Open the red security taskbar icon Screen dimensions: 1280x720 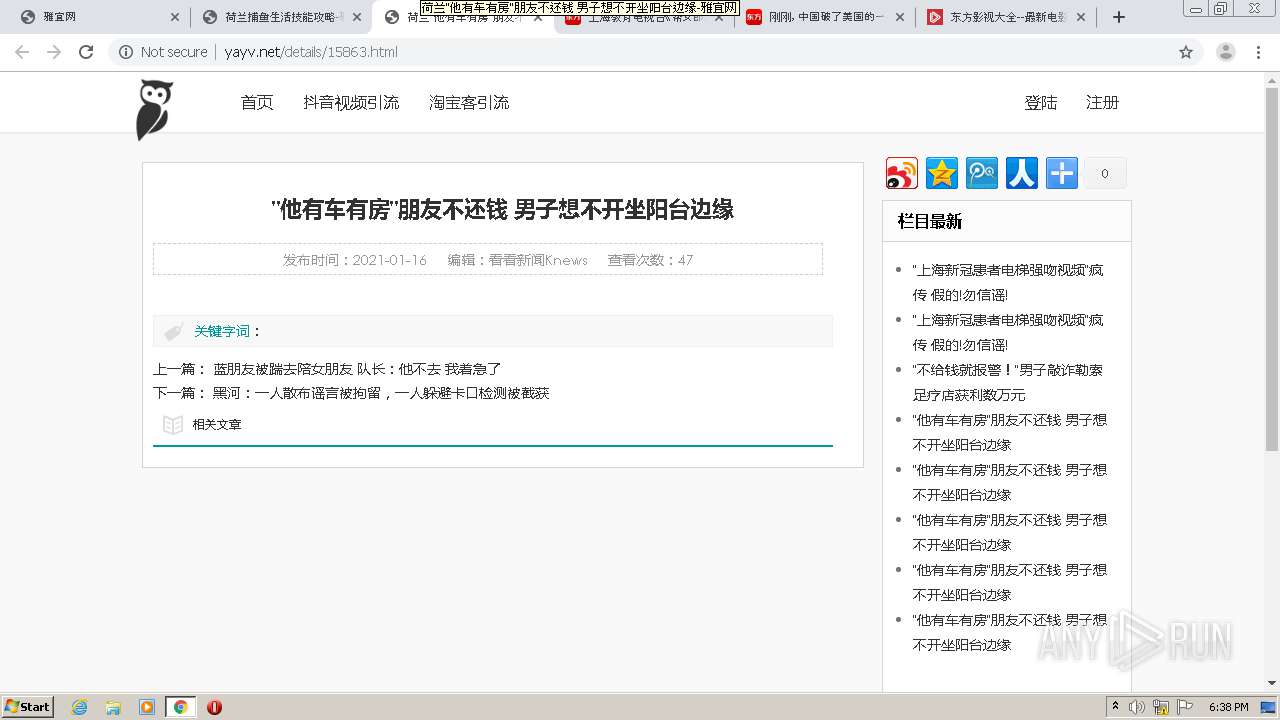[x=214, y=707]
